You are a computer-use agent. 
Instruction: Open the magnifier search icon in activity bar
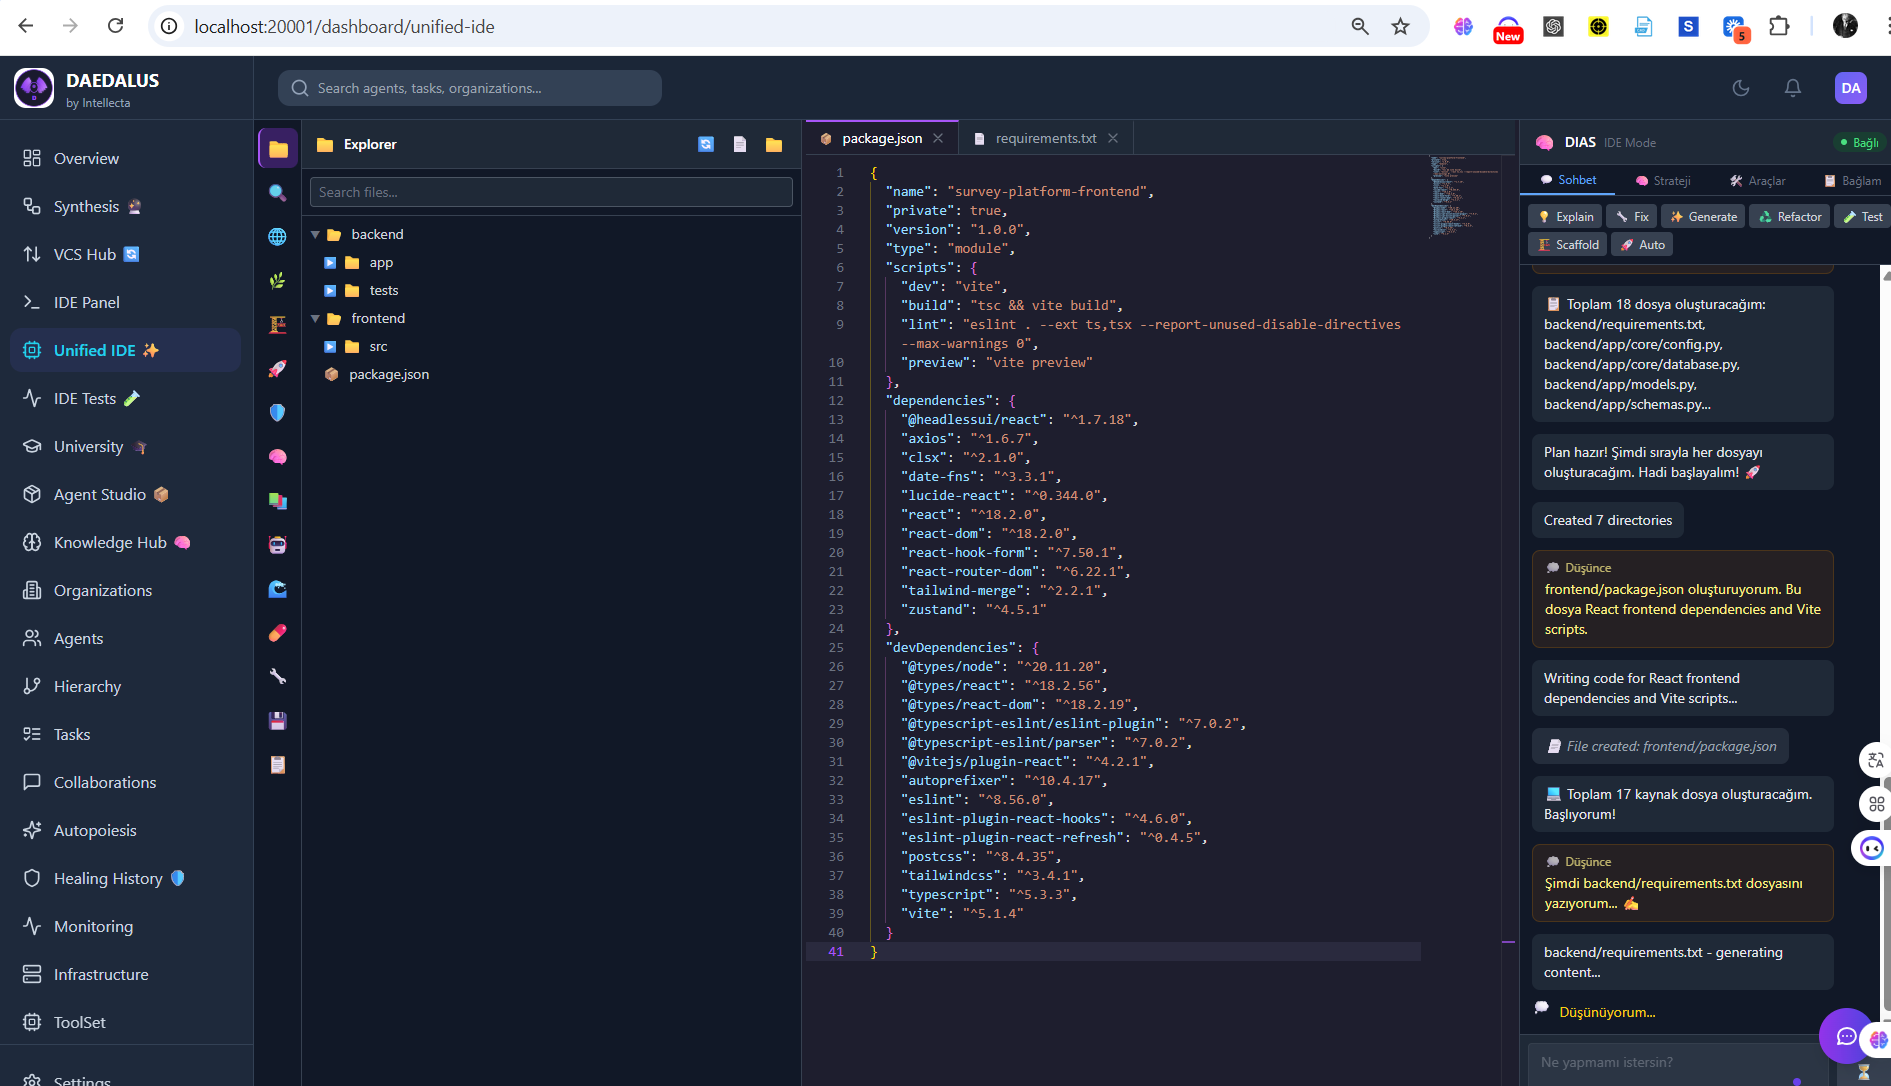tap(278, 193)
